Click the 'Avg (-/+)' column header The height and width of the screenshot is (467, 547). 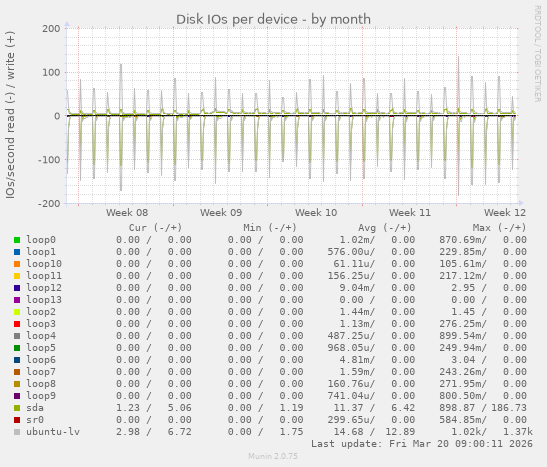385,228
